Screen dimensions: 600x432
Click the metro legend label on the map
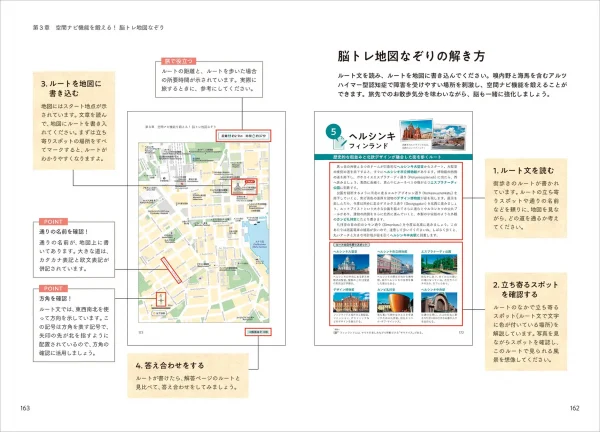pos(160,313)
